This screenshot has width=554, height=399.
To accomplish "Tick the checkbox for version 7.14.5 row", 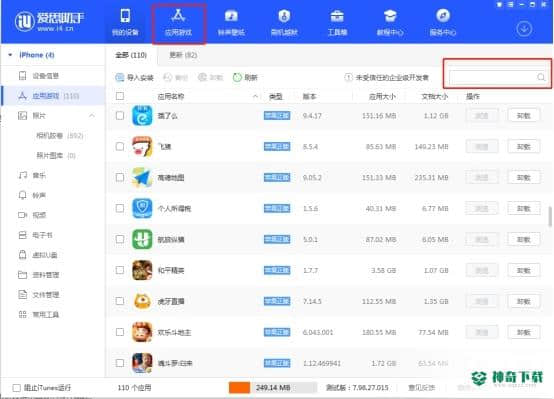I will (120, 301).
